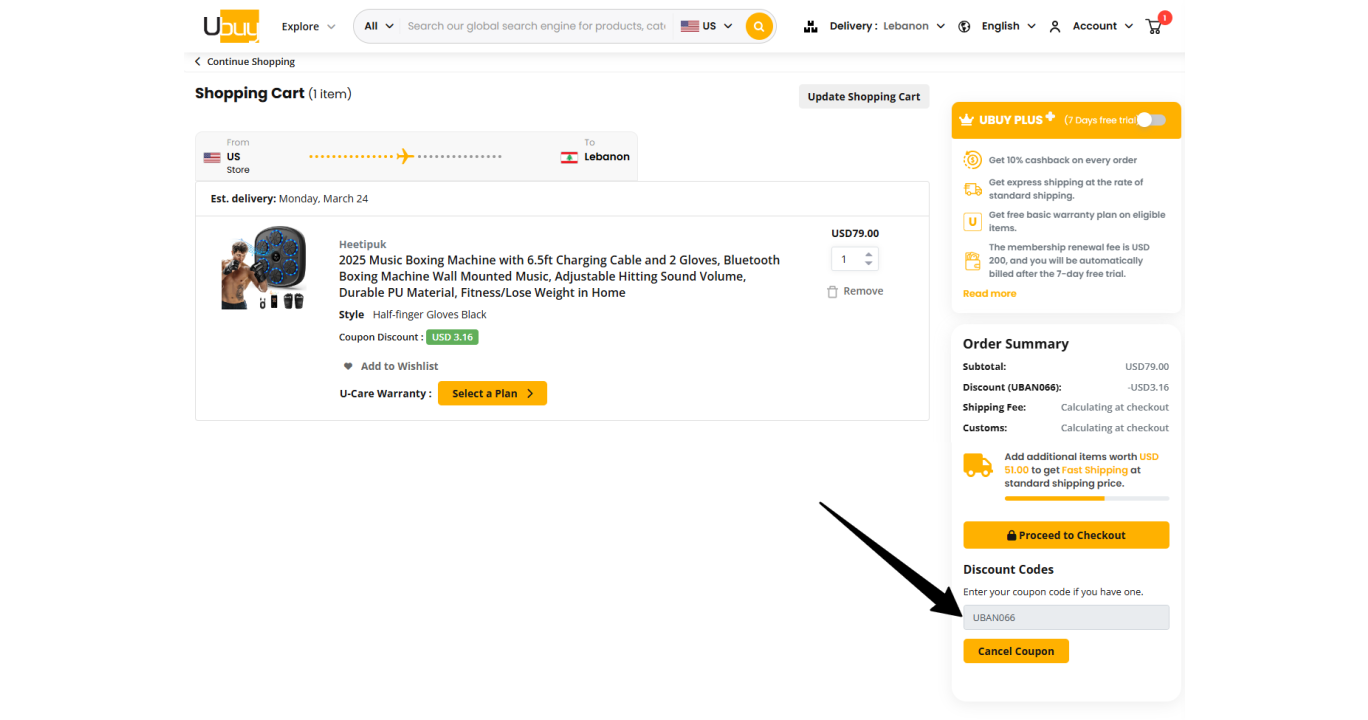Click the Ubuy logo

tap(231, 26)
